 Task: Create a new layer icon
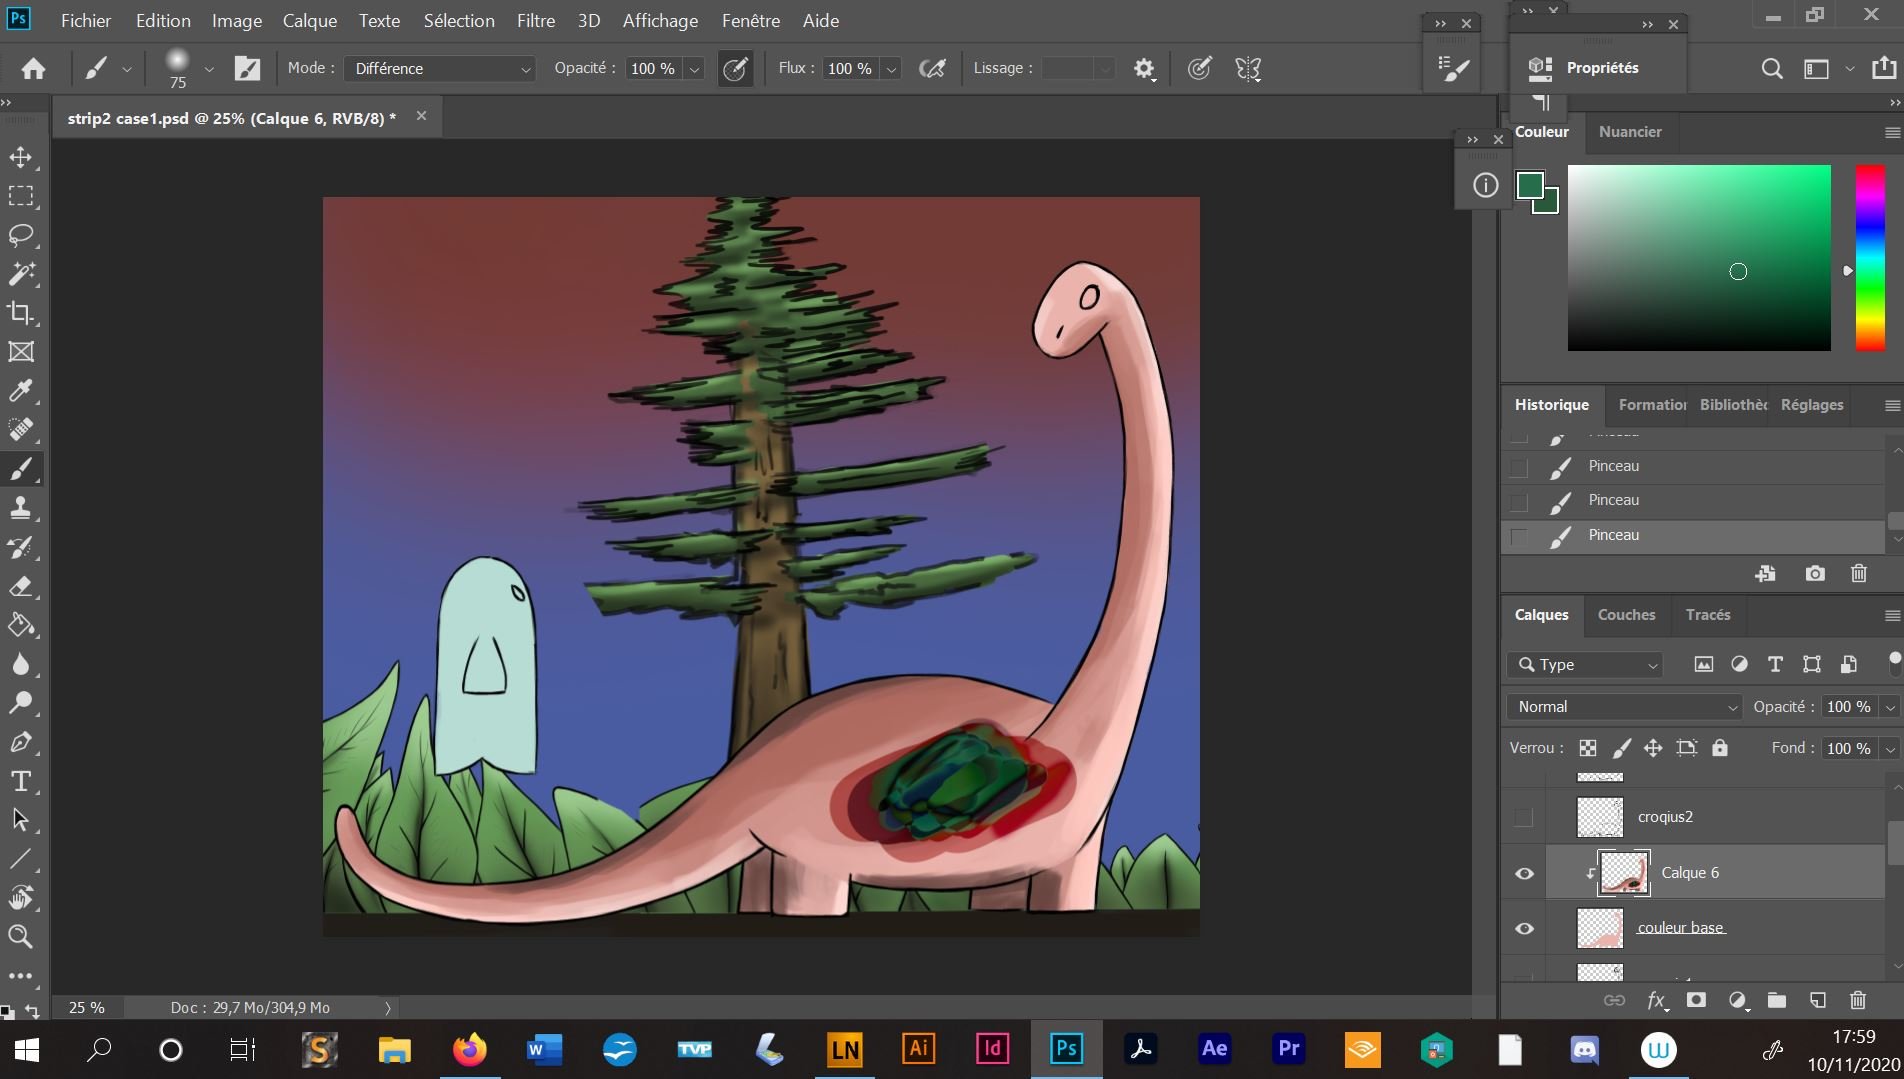(x=1817, y=1000)
